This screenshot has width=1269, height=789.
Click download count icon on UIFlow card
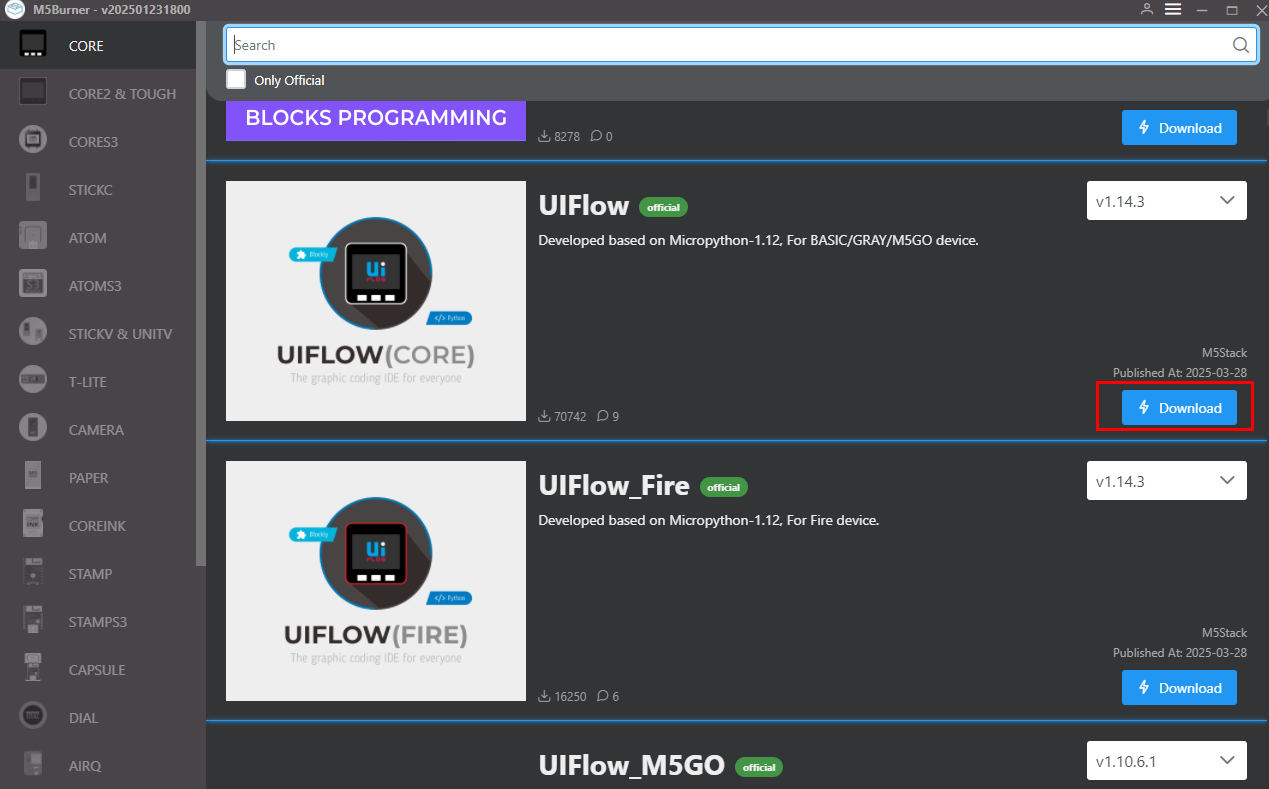coord(544,416)
